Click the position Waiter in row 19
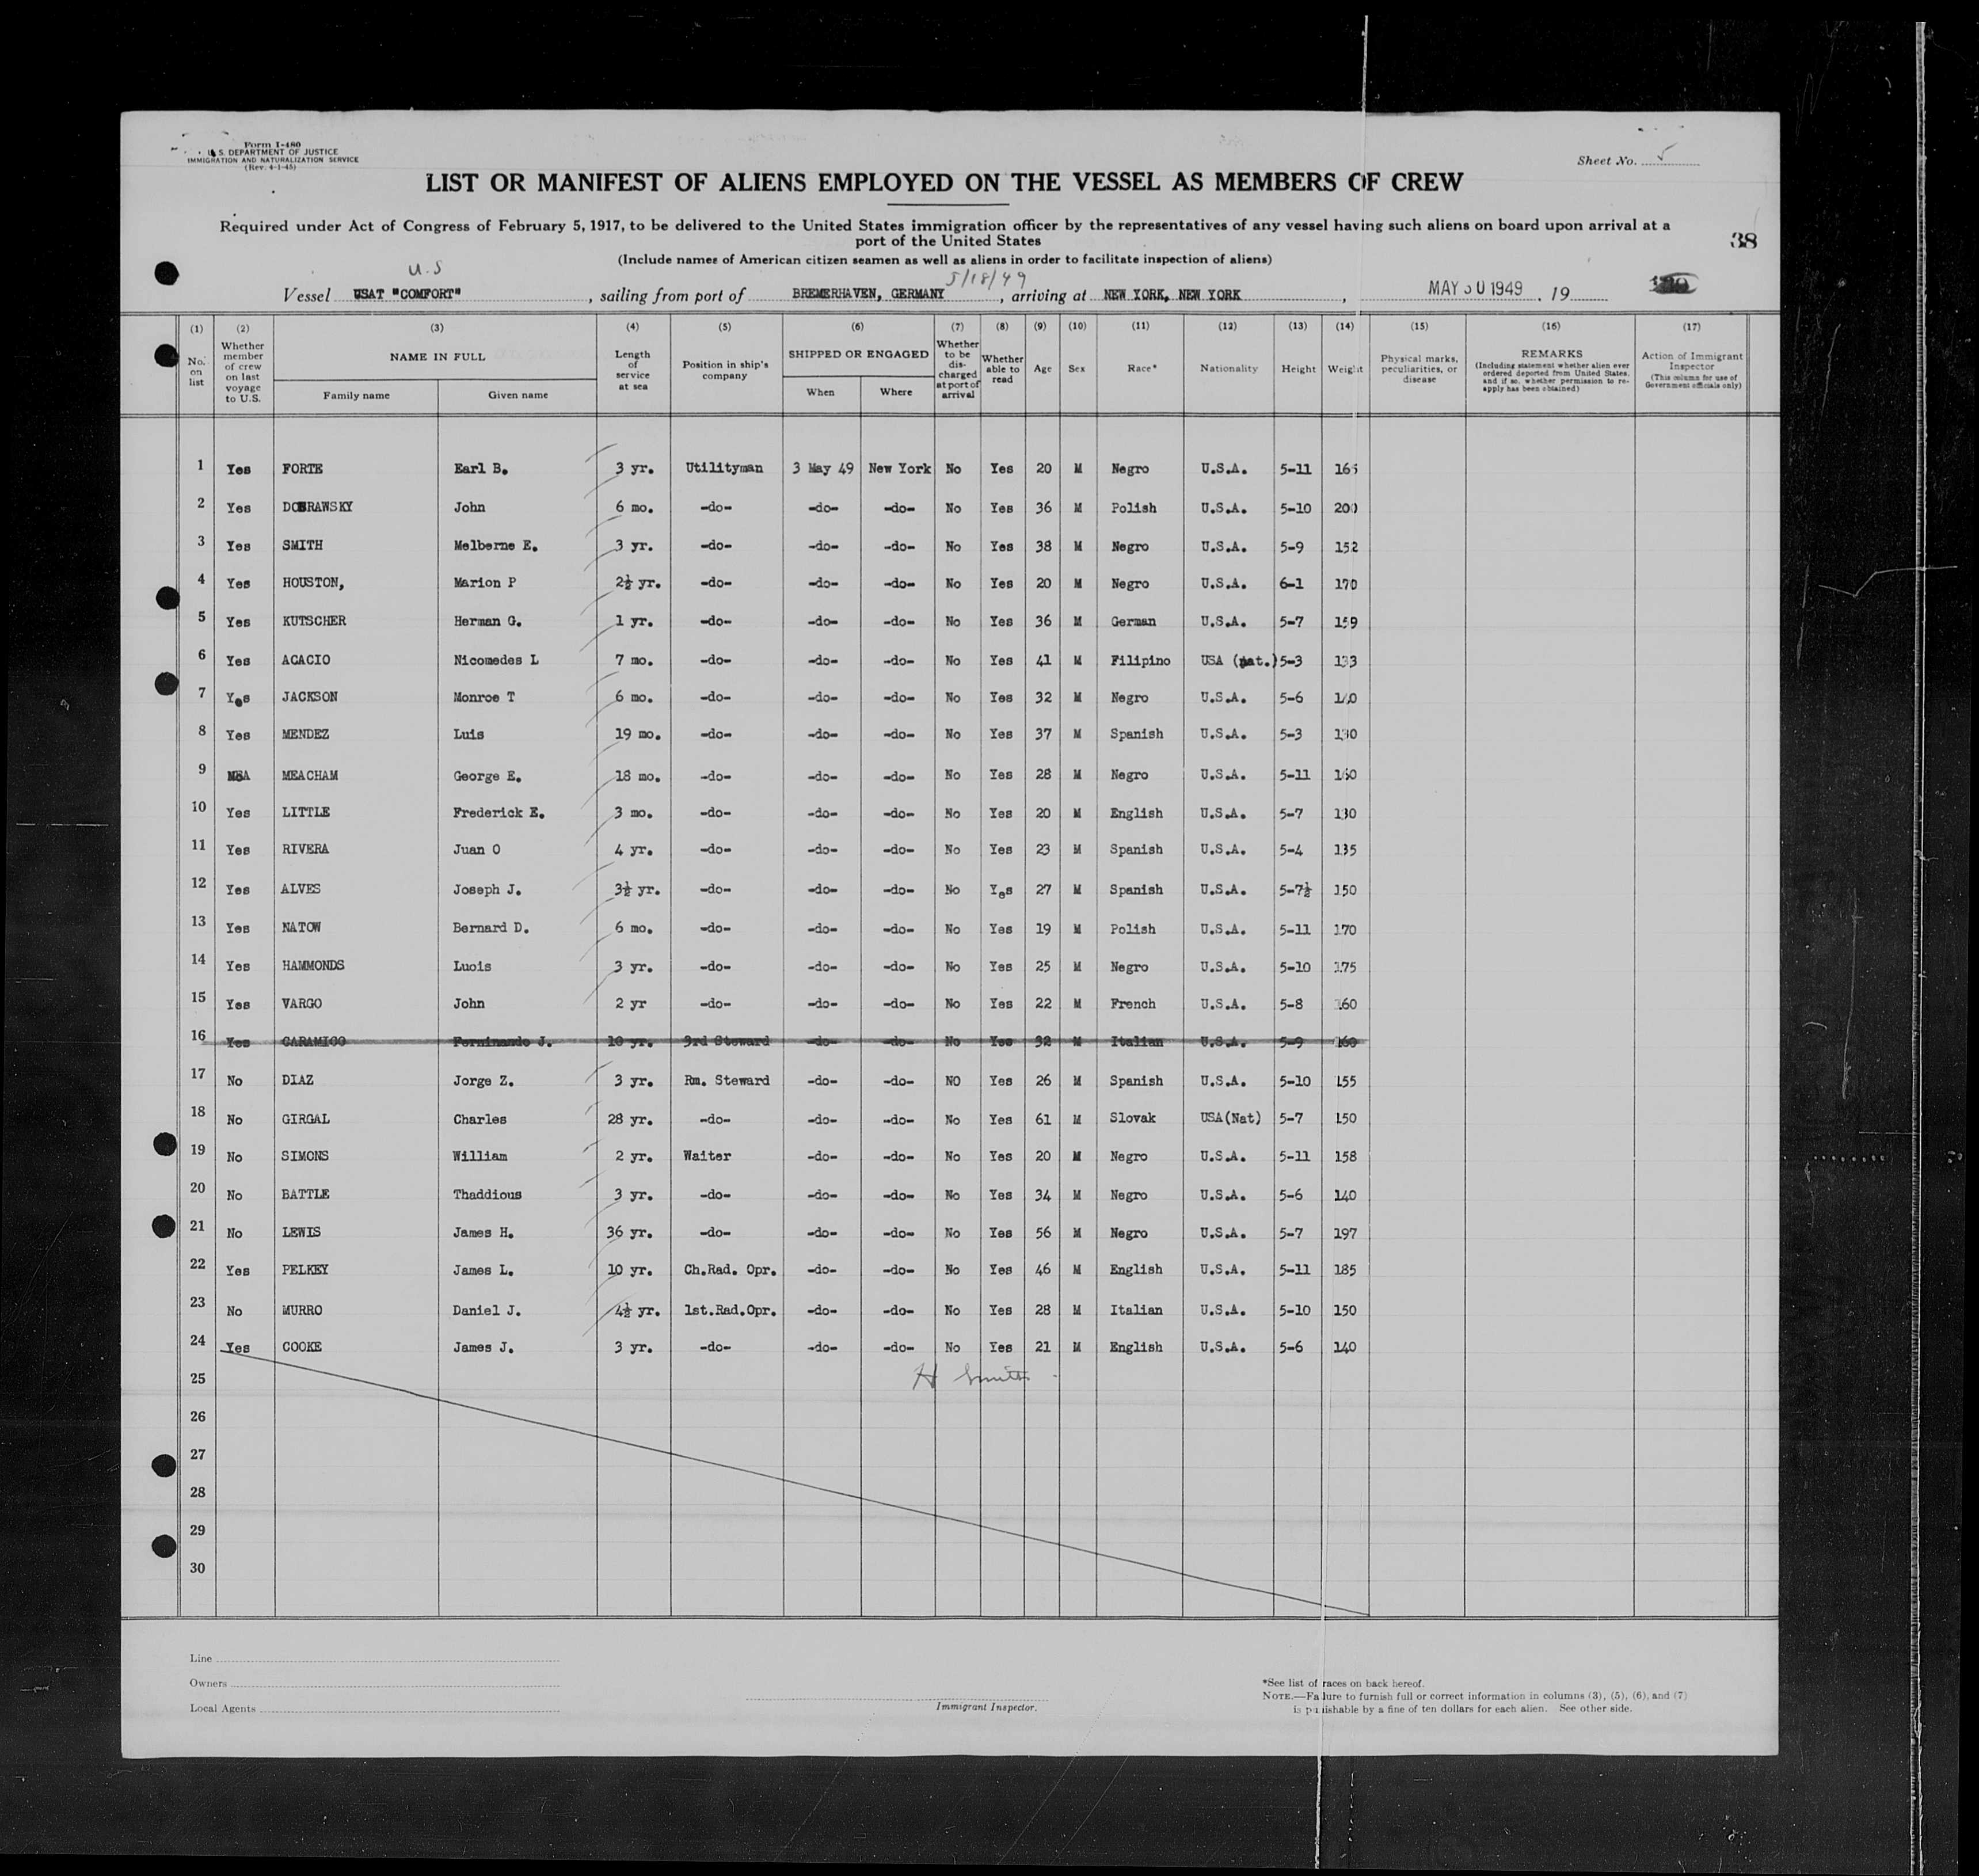Viewport: 1979px width, 1876px height. 707,1156
